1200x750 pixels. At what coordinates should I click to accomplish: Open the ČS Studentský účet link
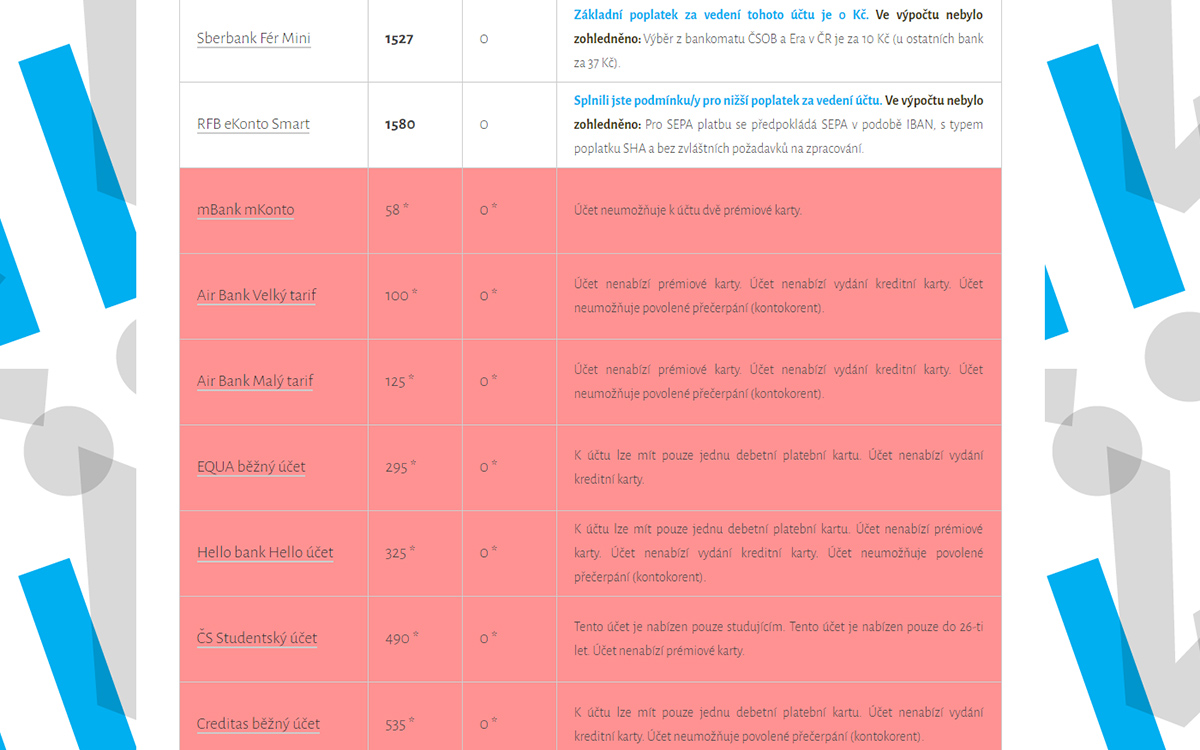(257, 638)
